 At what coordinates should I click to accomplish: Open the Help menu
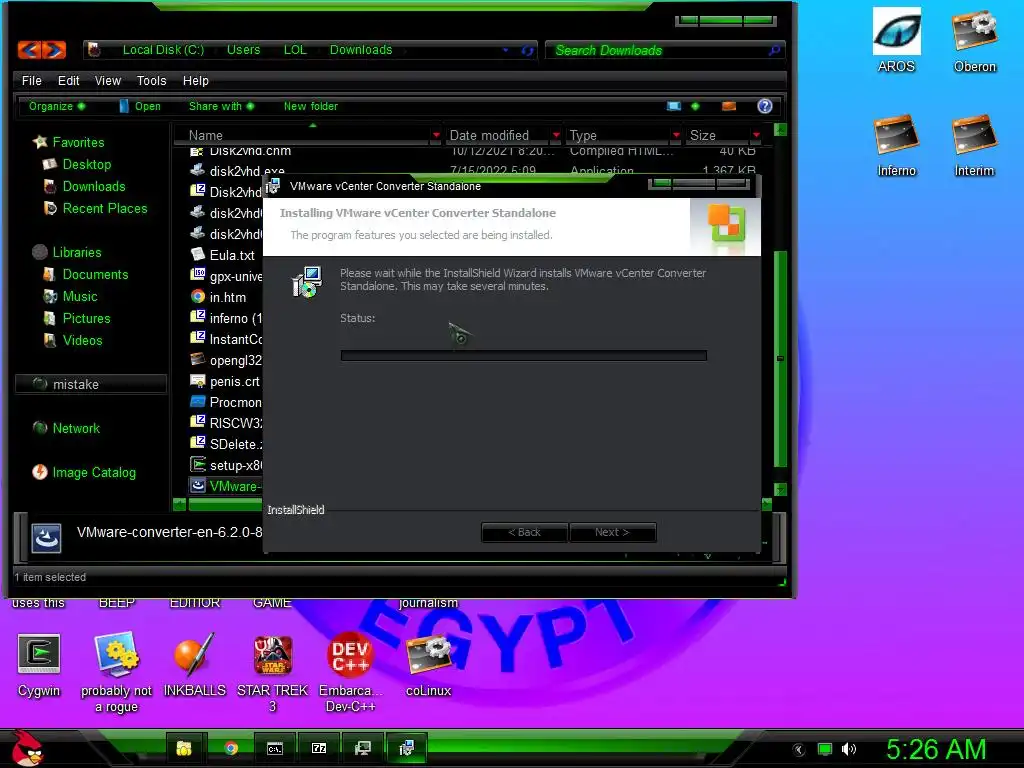[196, 80]
